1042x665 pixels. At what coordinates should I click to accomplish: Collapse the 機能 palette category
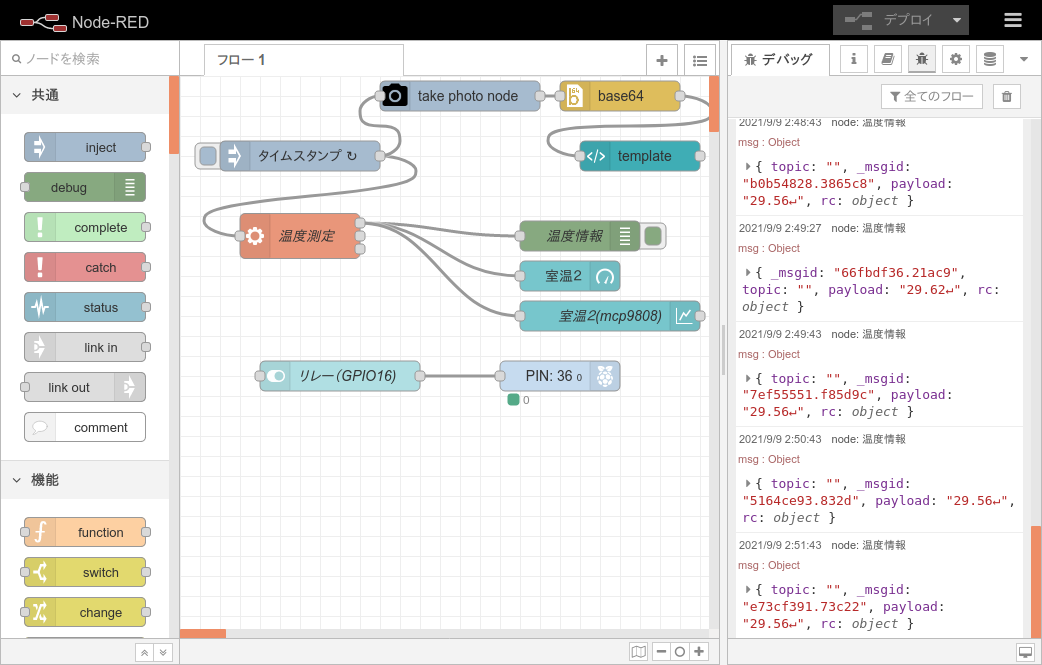[x=85, y=480]
